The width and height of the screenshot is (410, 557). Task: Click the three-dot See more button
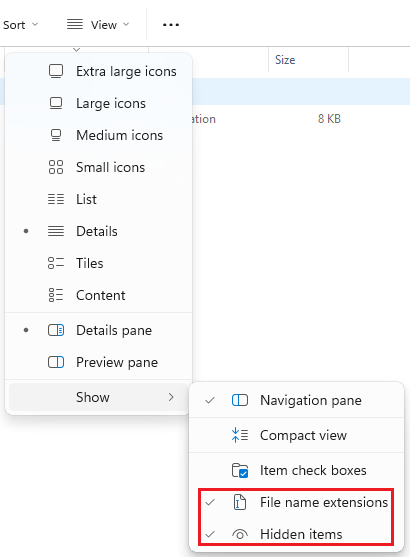click(171, 25)
